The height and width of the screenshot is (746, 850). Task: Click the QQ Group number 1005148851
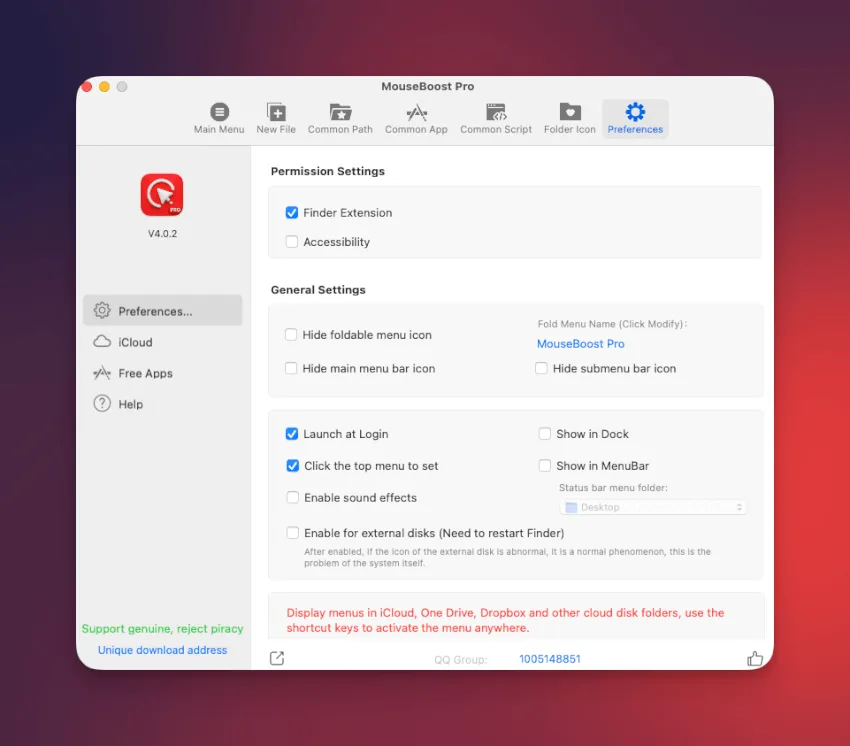click(x=550, y=659)
